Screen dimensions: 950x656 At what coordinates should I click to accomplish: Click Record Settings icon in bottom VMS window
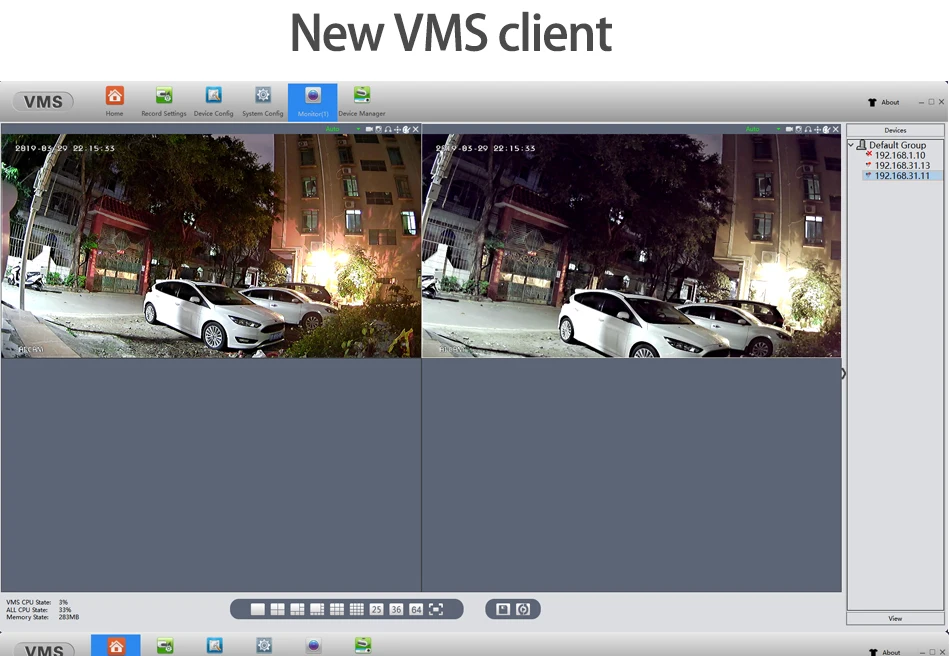coord(165,646)
